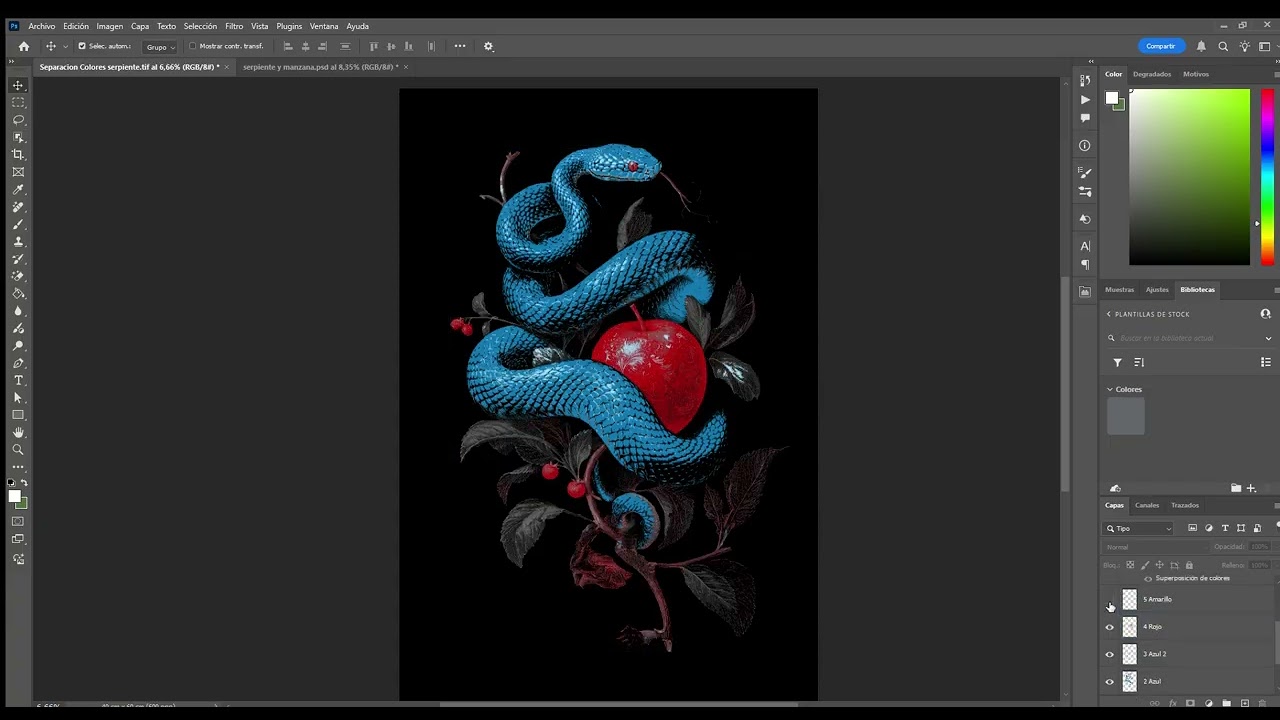Open the Filtro menu
Image resolution: width=1280 pixels, height=720 pixels.
click(234, 26)
